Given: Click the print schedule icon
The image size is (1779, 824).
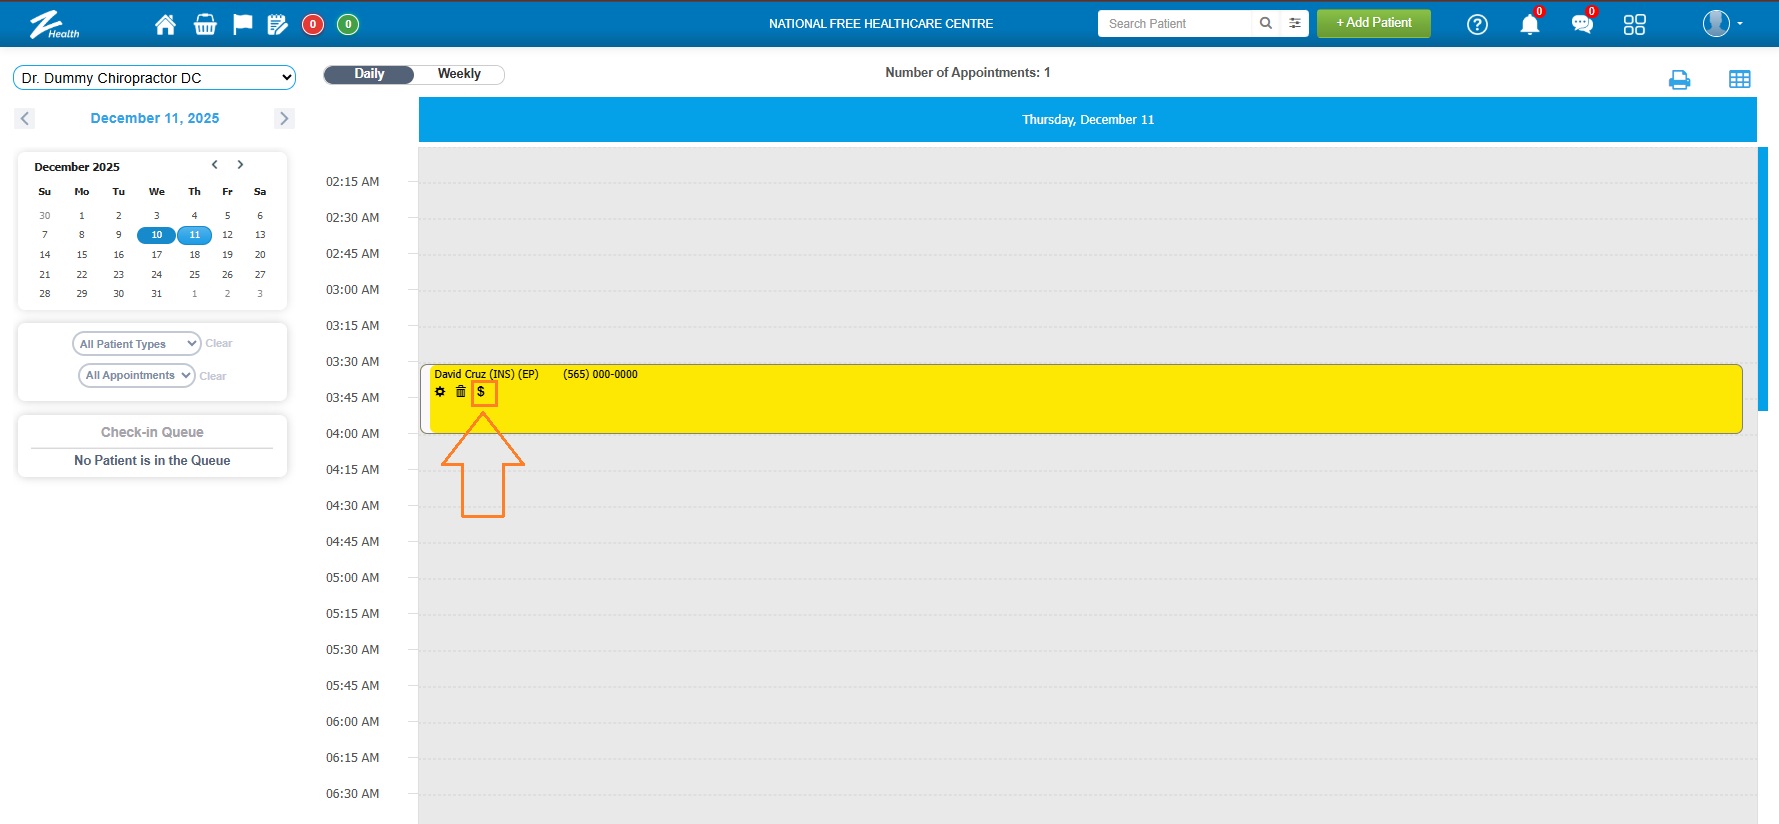Looking at the screenshot, I should (x=1679, y=80).
